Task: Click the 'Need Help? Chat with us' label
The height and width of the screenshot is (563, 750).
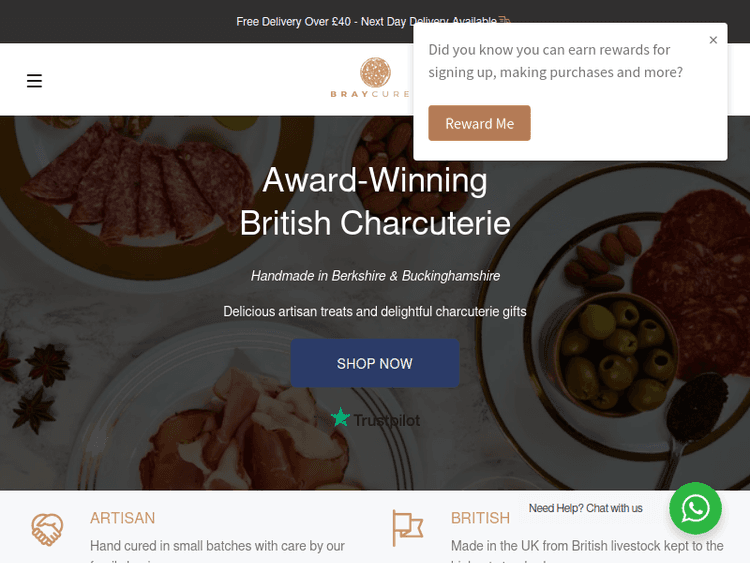Action: point(585,508)
